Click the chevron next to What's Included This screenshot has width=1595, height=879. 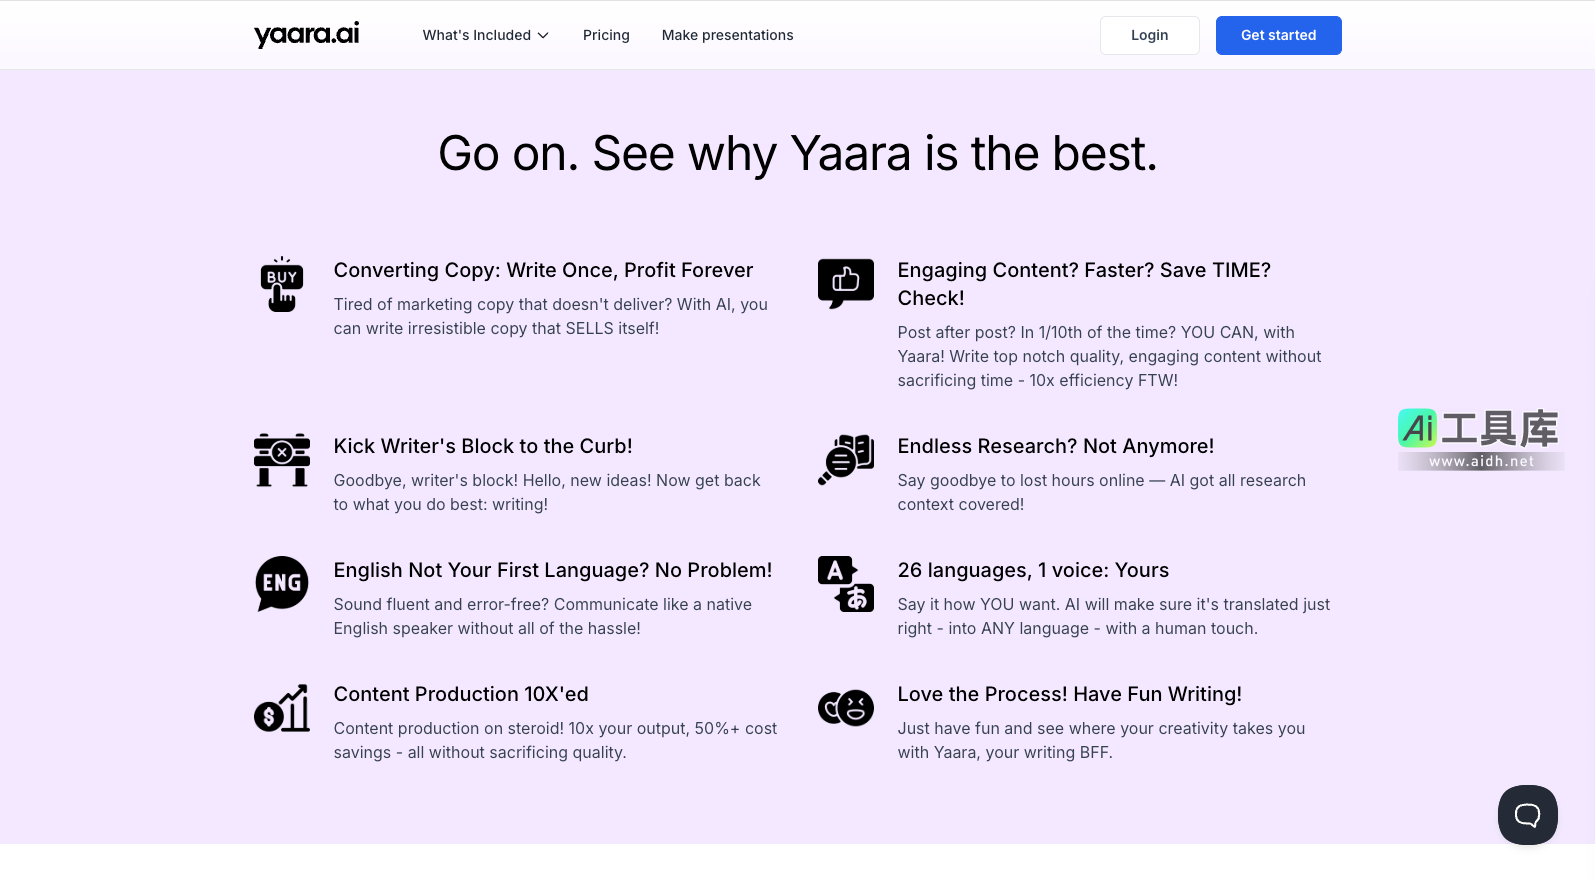pos(543,35)
